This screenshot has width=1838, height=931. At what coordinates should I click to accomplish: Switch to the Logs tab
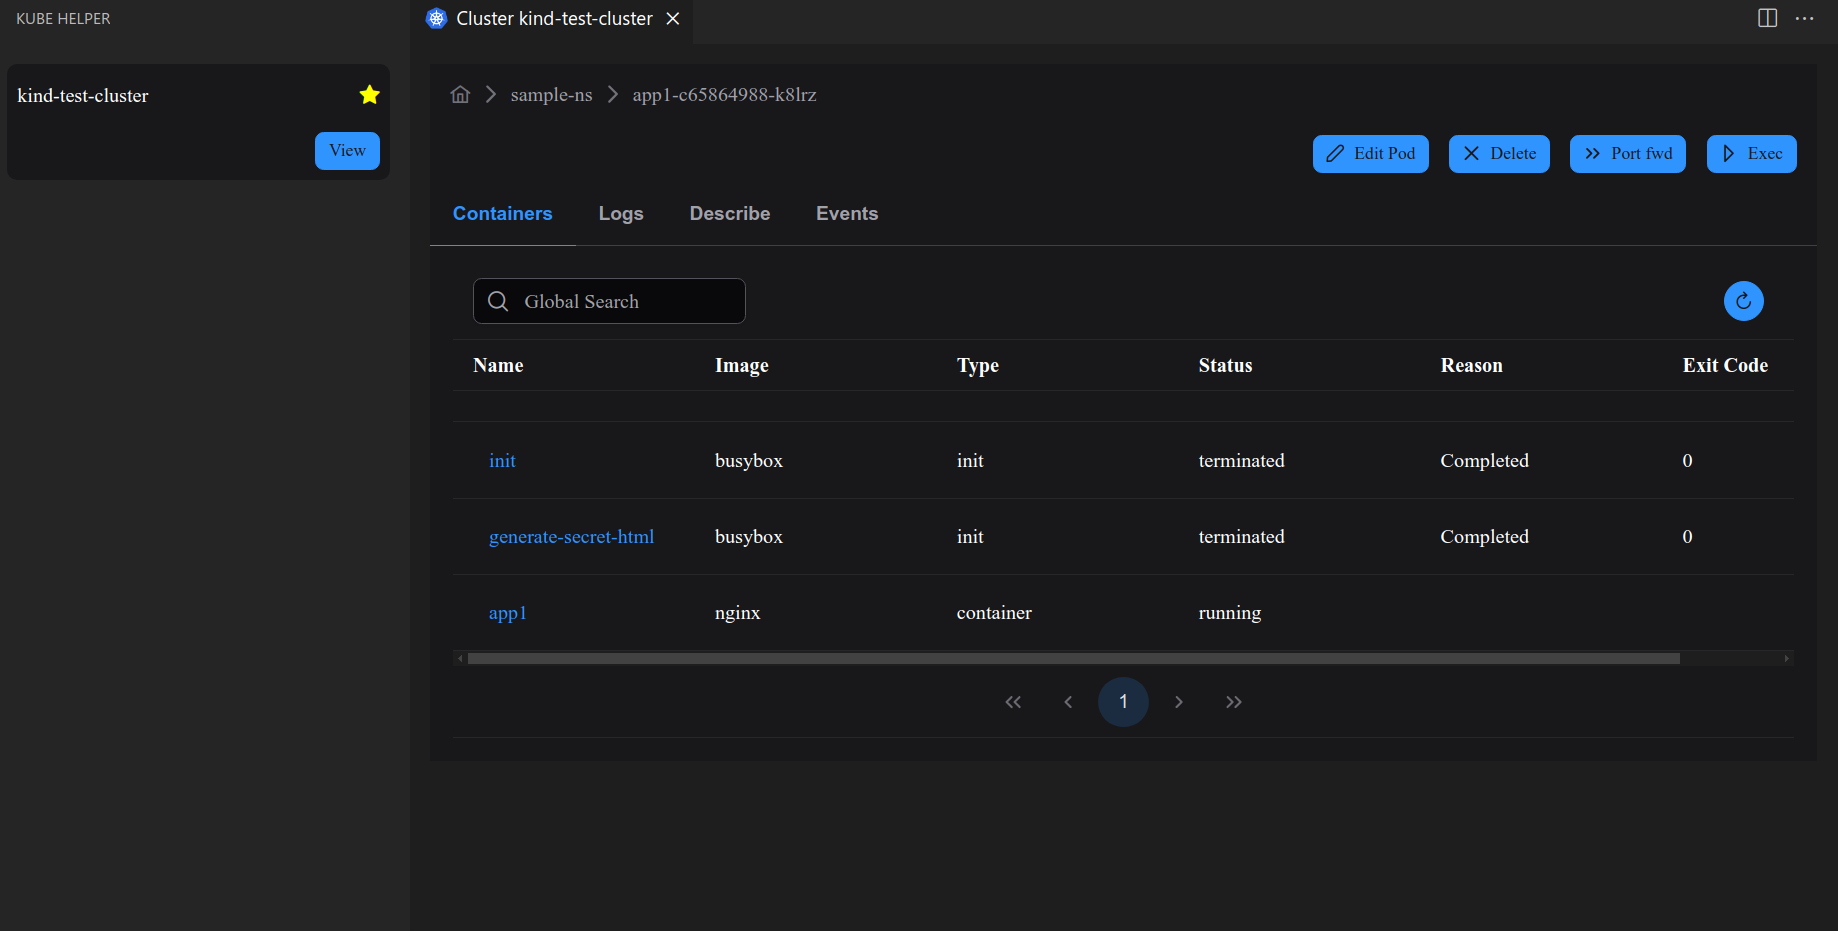(x=621, y=213)
